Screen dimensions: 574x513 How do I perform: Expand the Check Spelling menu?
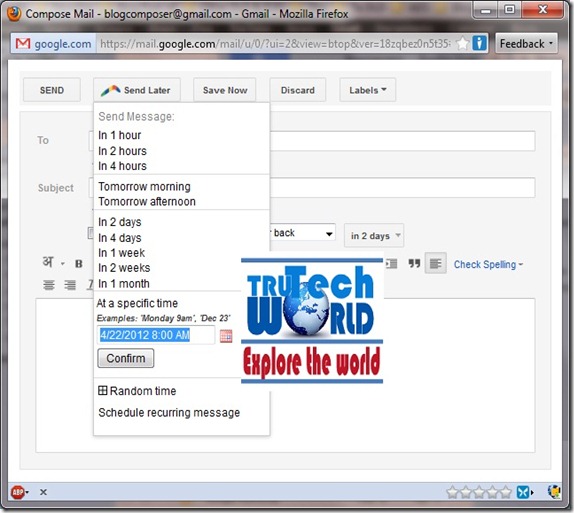[x=488, y=264]
